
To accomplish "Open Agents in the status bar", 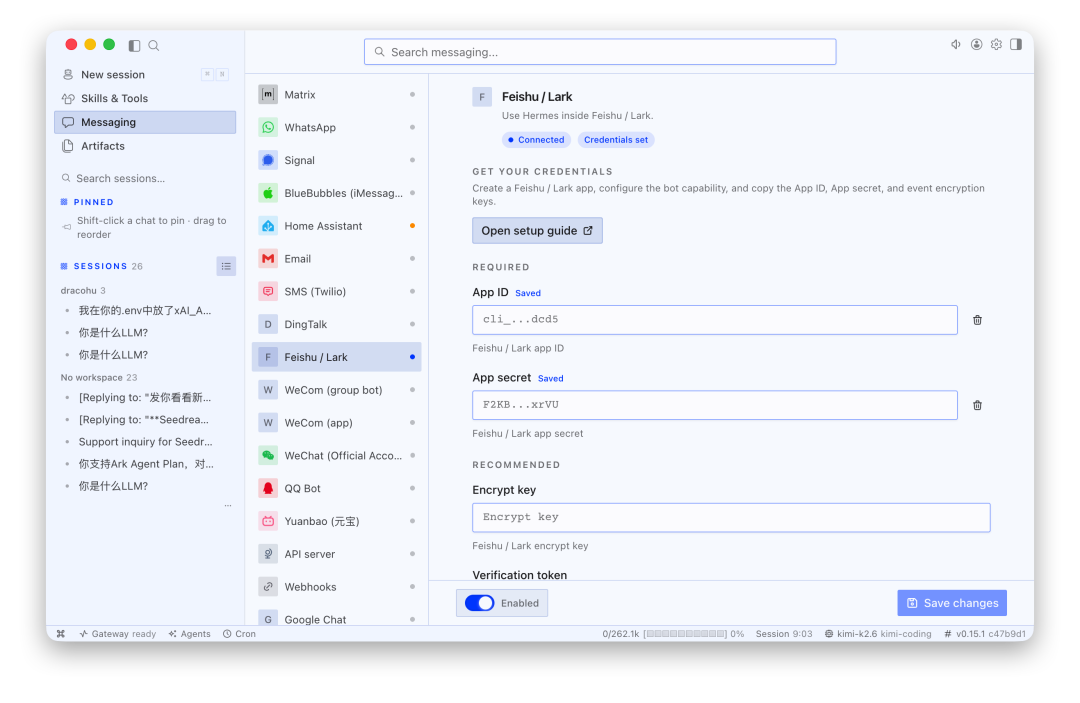I will tap(189, 634).
